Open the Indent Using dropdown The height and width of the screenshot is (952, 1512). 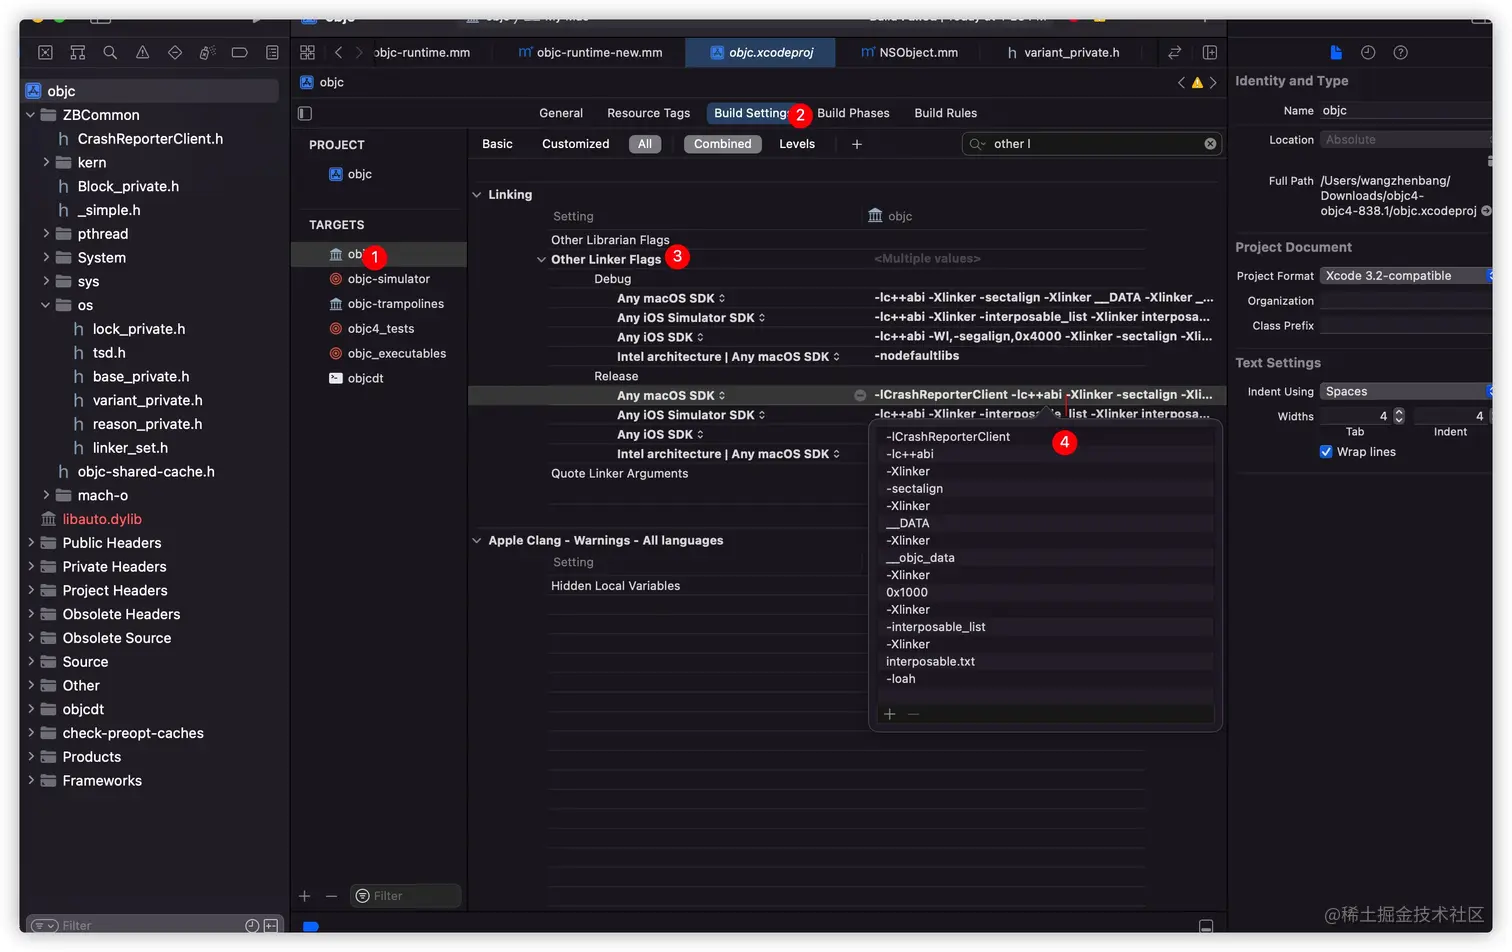(x=1406, y=392)
